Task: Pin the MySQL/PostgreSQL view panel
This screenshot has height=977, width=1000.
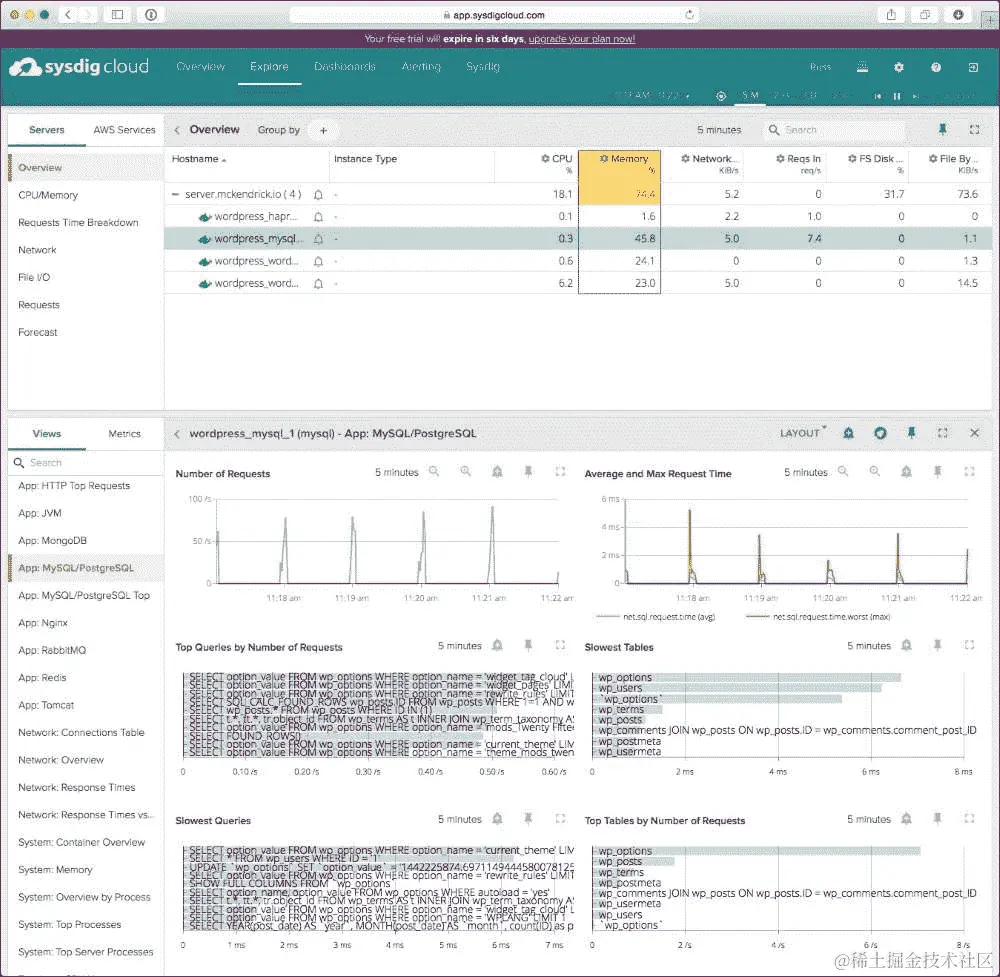Action: tap(911, 433)
